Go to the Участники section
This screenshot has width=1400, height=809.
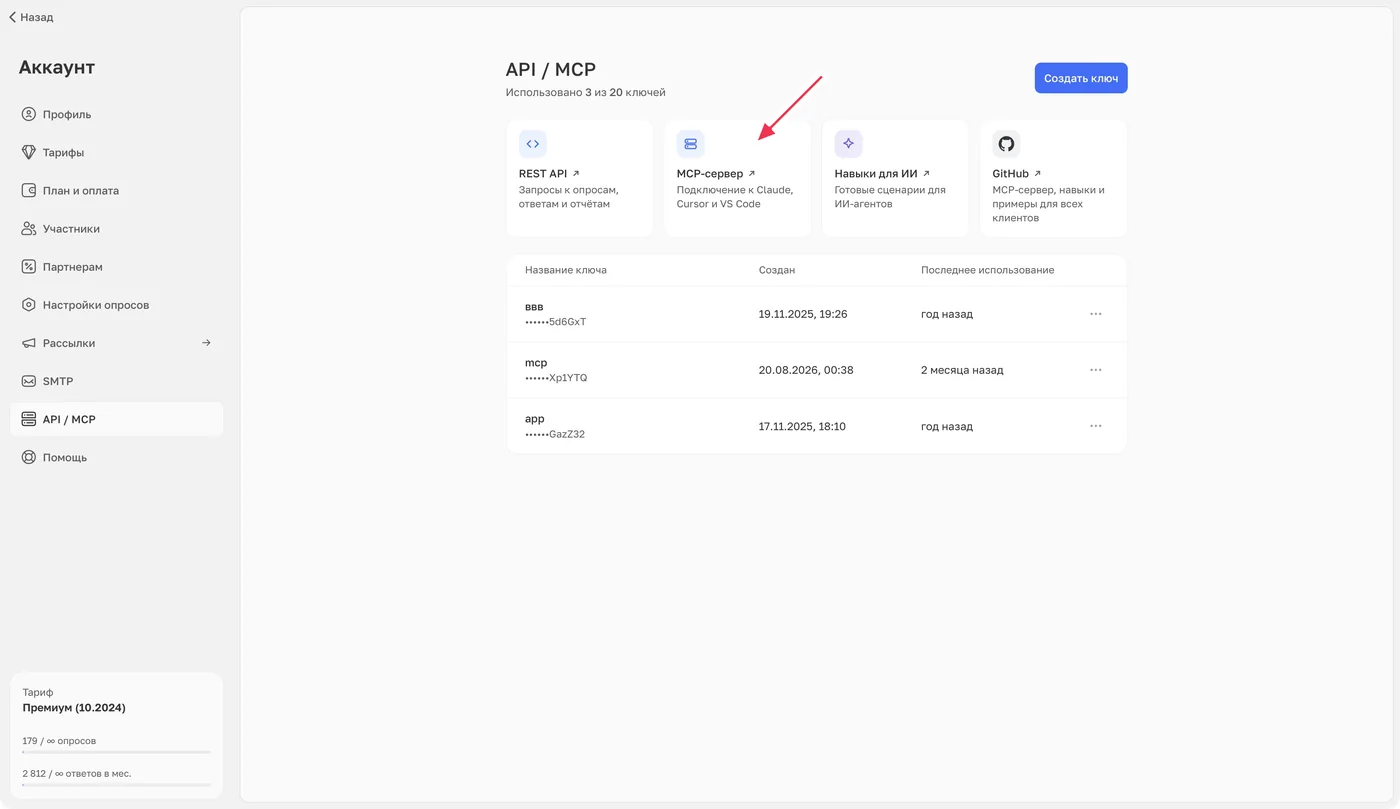[117, 228]
